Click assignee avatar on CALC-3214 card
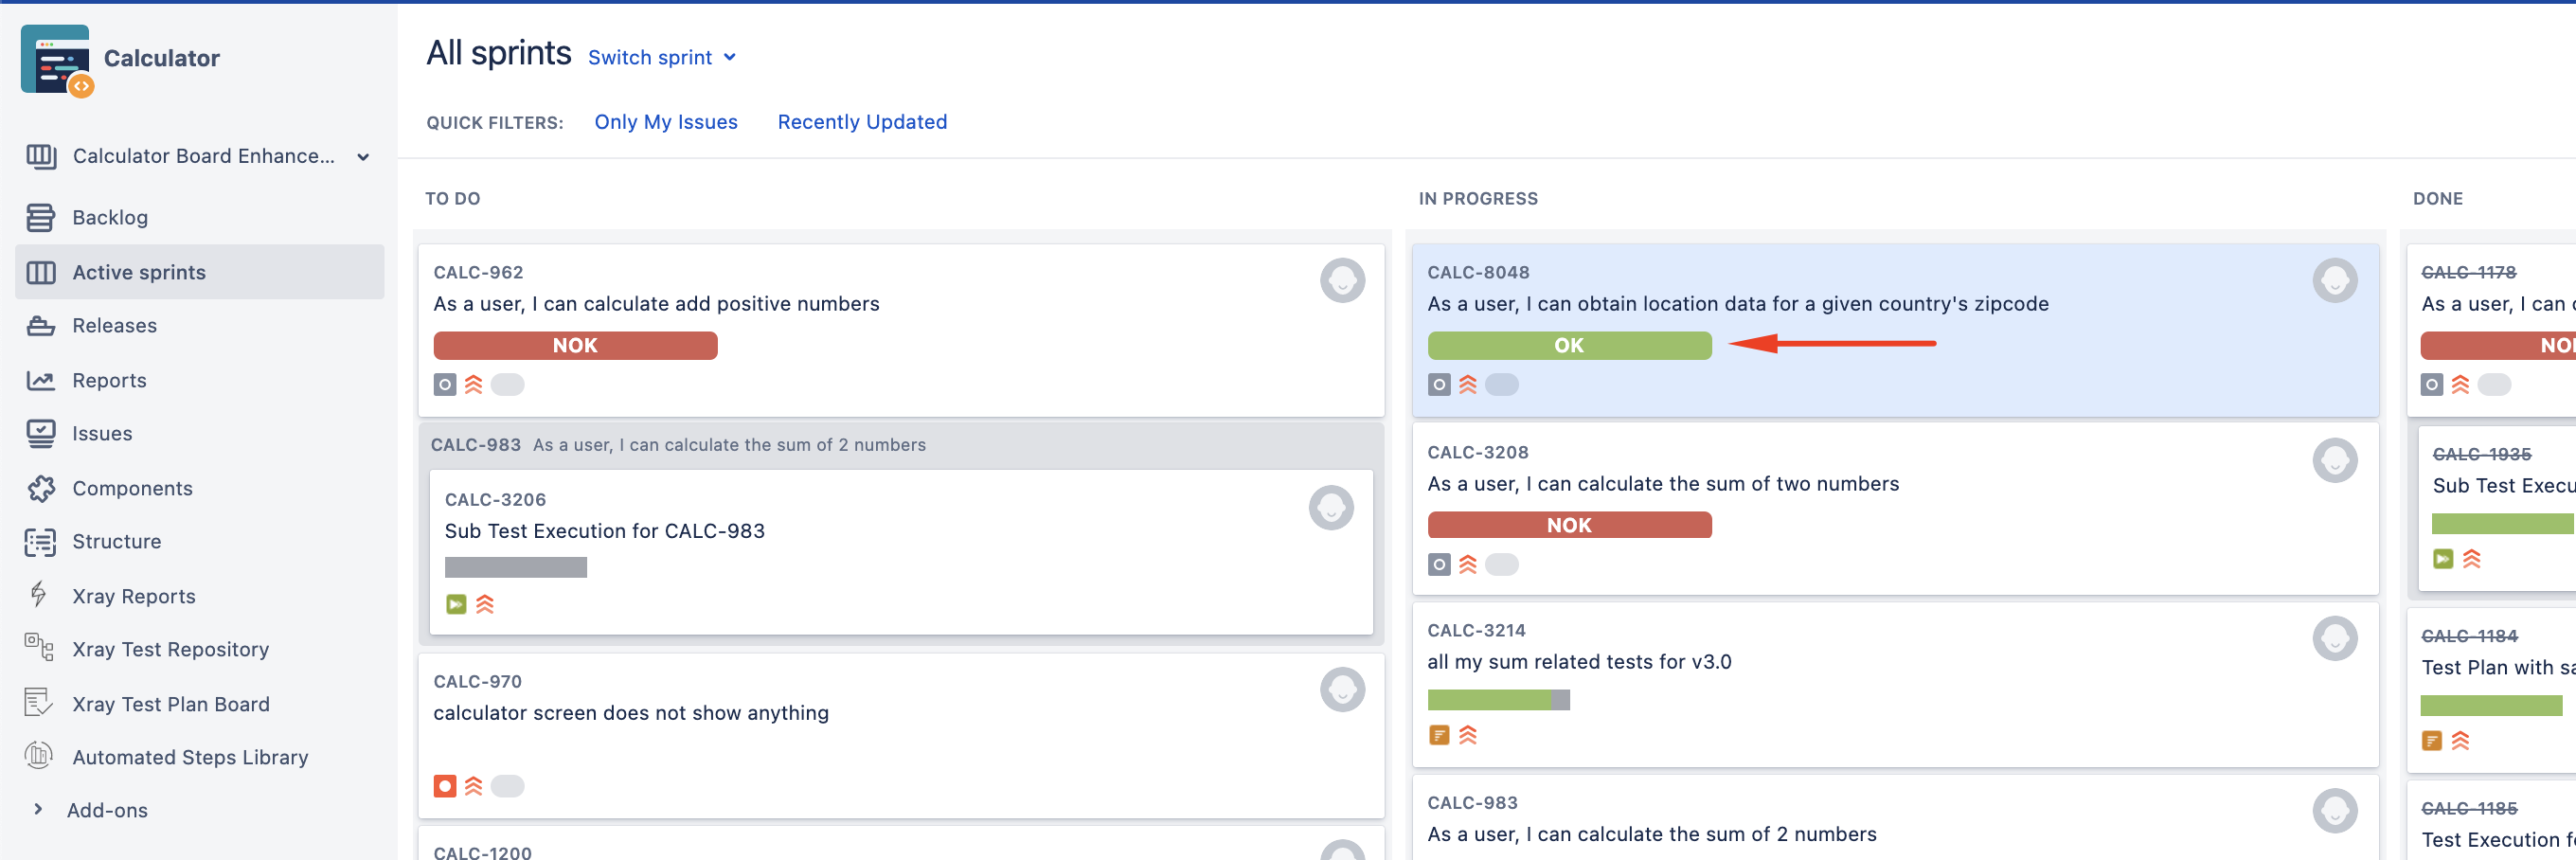The image size is (2576, 860). [2335, 639]
